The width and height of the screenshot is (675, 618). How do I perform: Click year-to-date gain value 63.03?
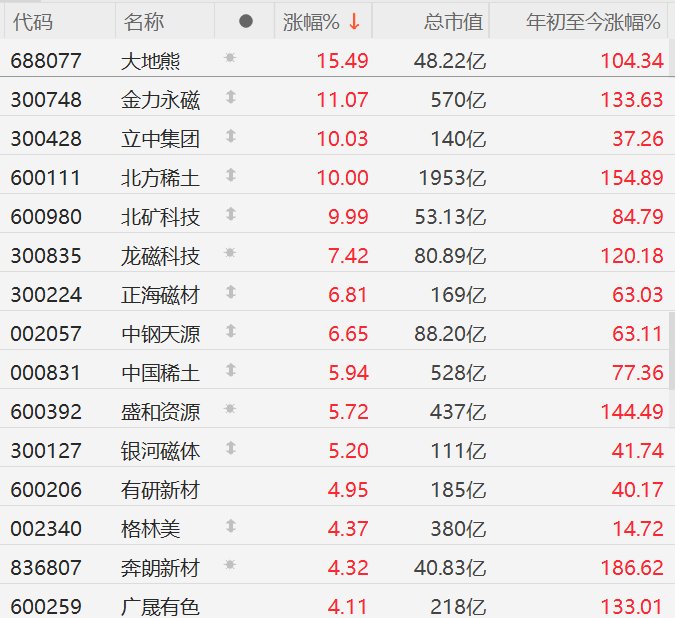[638, 295]
